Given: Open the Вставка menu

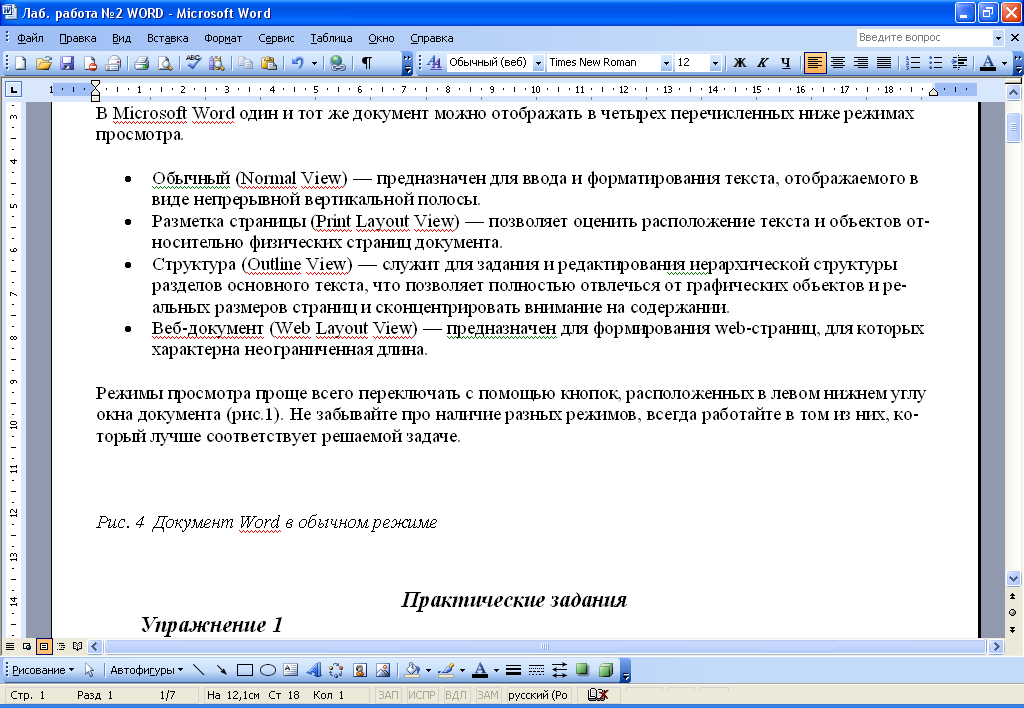Looking at the screenshot, I should pyautogui.click(x=168, y=38).
